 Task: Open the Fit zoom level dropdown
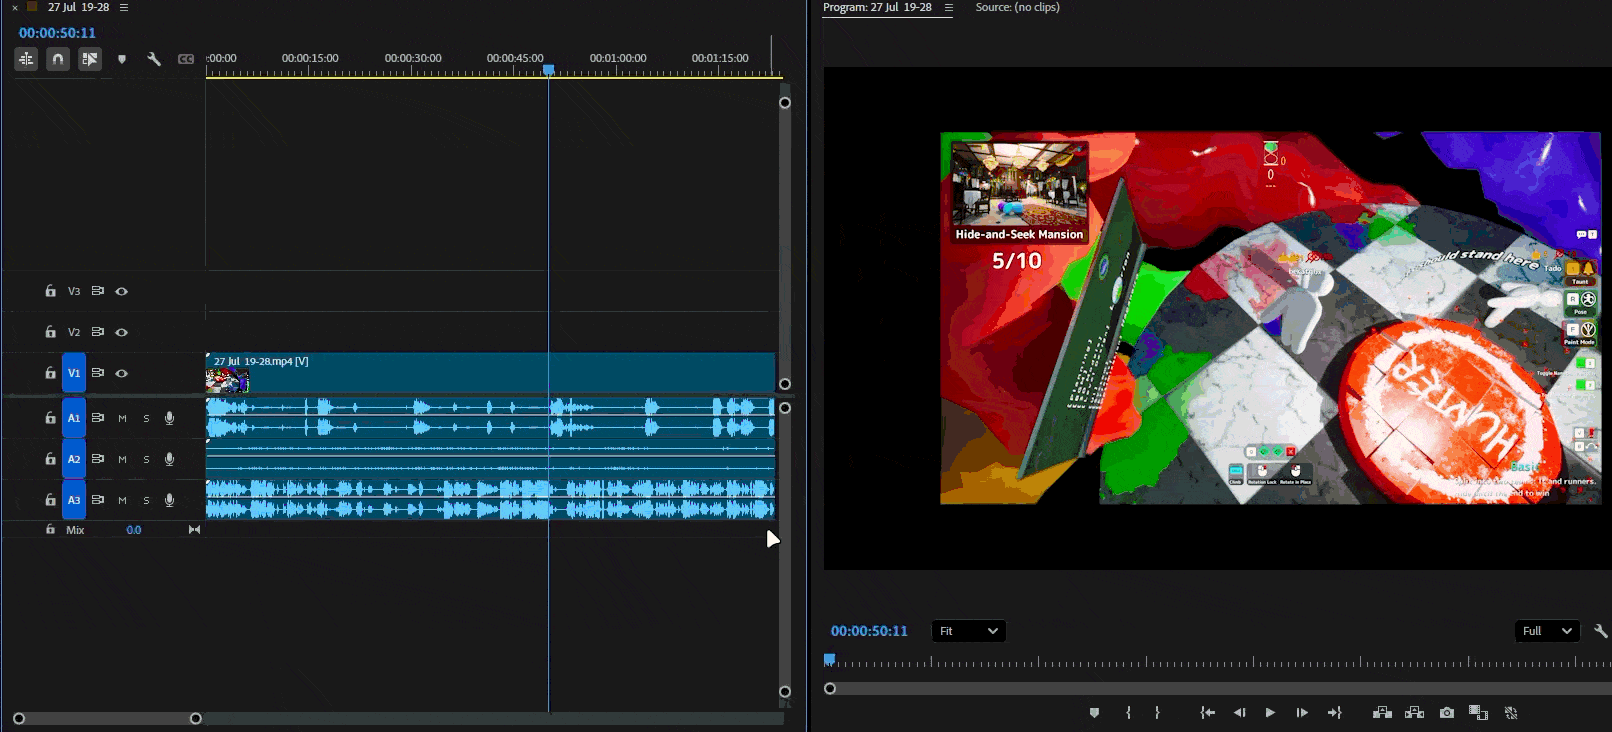pyautogui.click(x=968, y=631)
